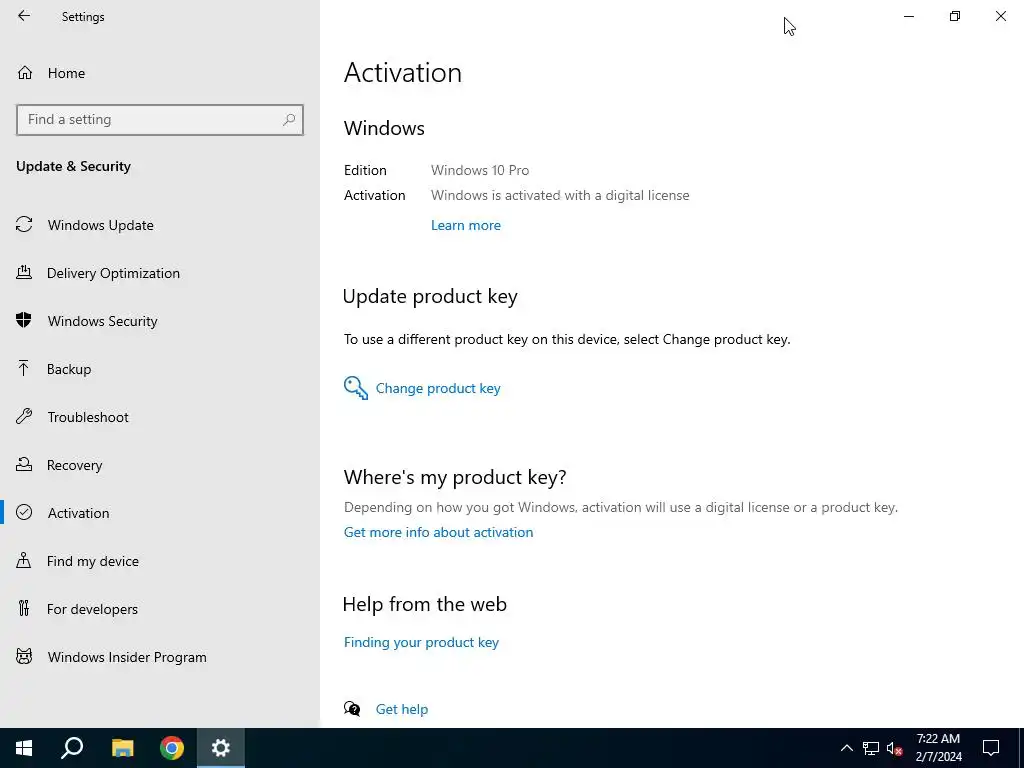This screenshot has height=768, width=1024.
Task: Open Windows Insider Program settings
Action: [x=127, y=657]
